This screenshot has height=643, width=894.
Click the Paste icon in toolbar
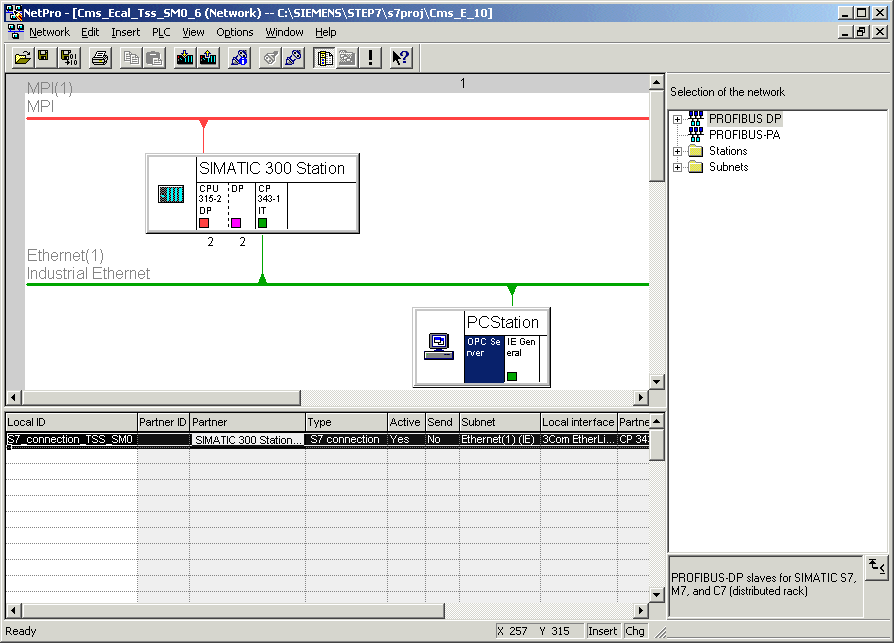(154, 58)
